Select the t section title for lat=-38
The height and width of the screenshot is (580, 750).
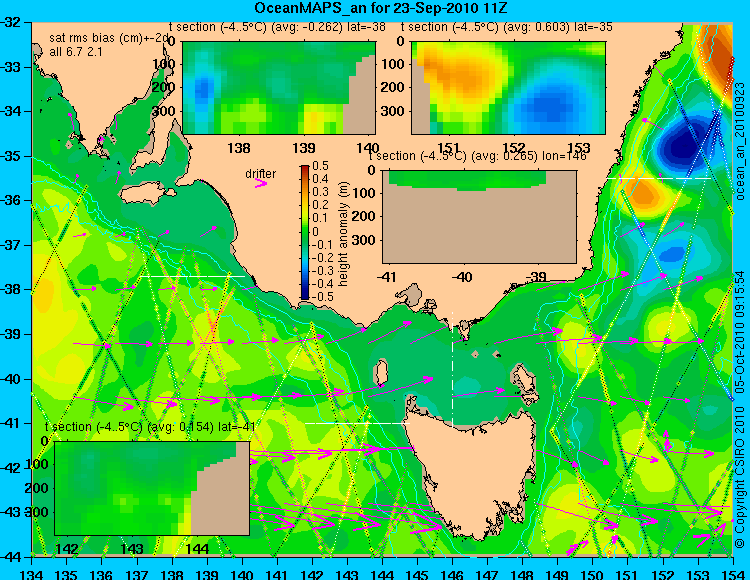[277, 27]
